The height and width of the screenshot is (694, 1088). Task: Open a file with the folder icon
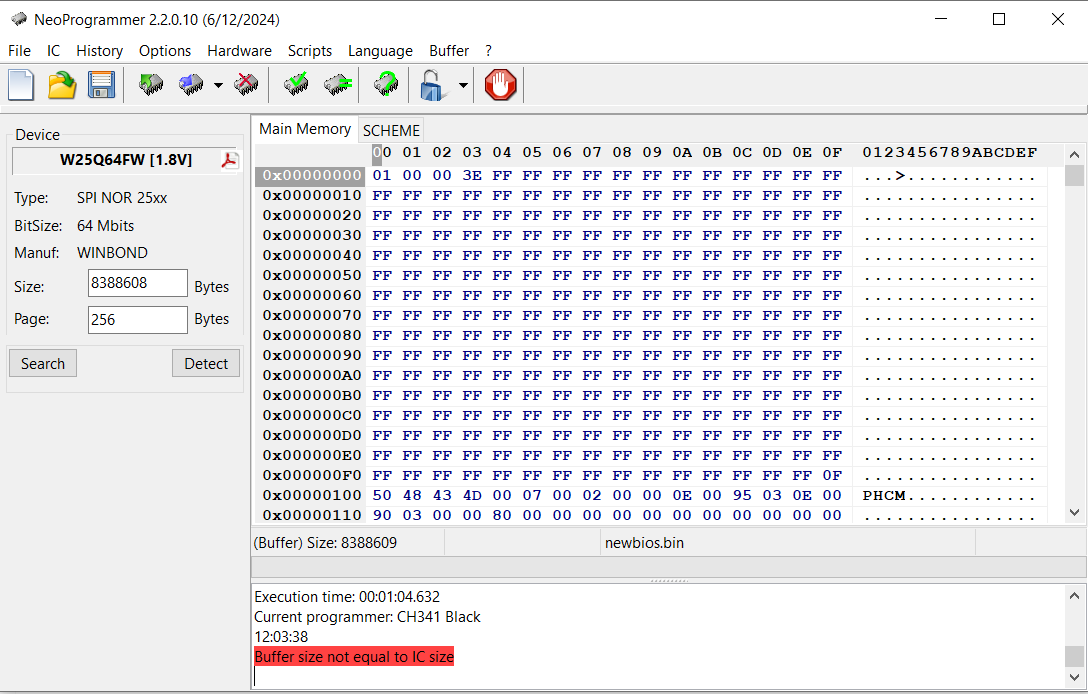62,85
